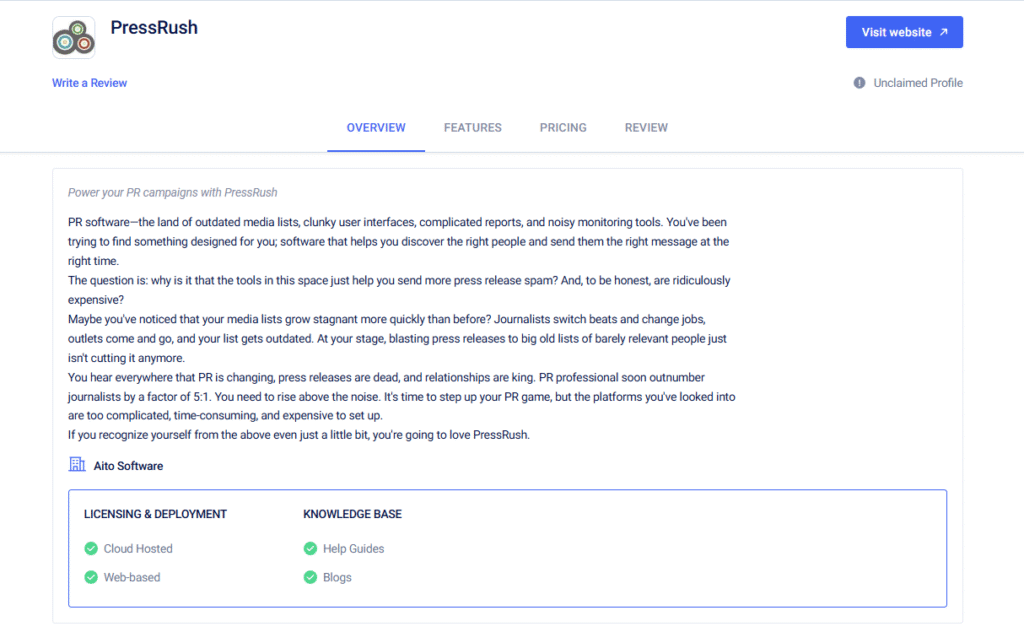Open the Write a Review link
Viewport: 1024px width, 632px height.
(x=90, y=83)
